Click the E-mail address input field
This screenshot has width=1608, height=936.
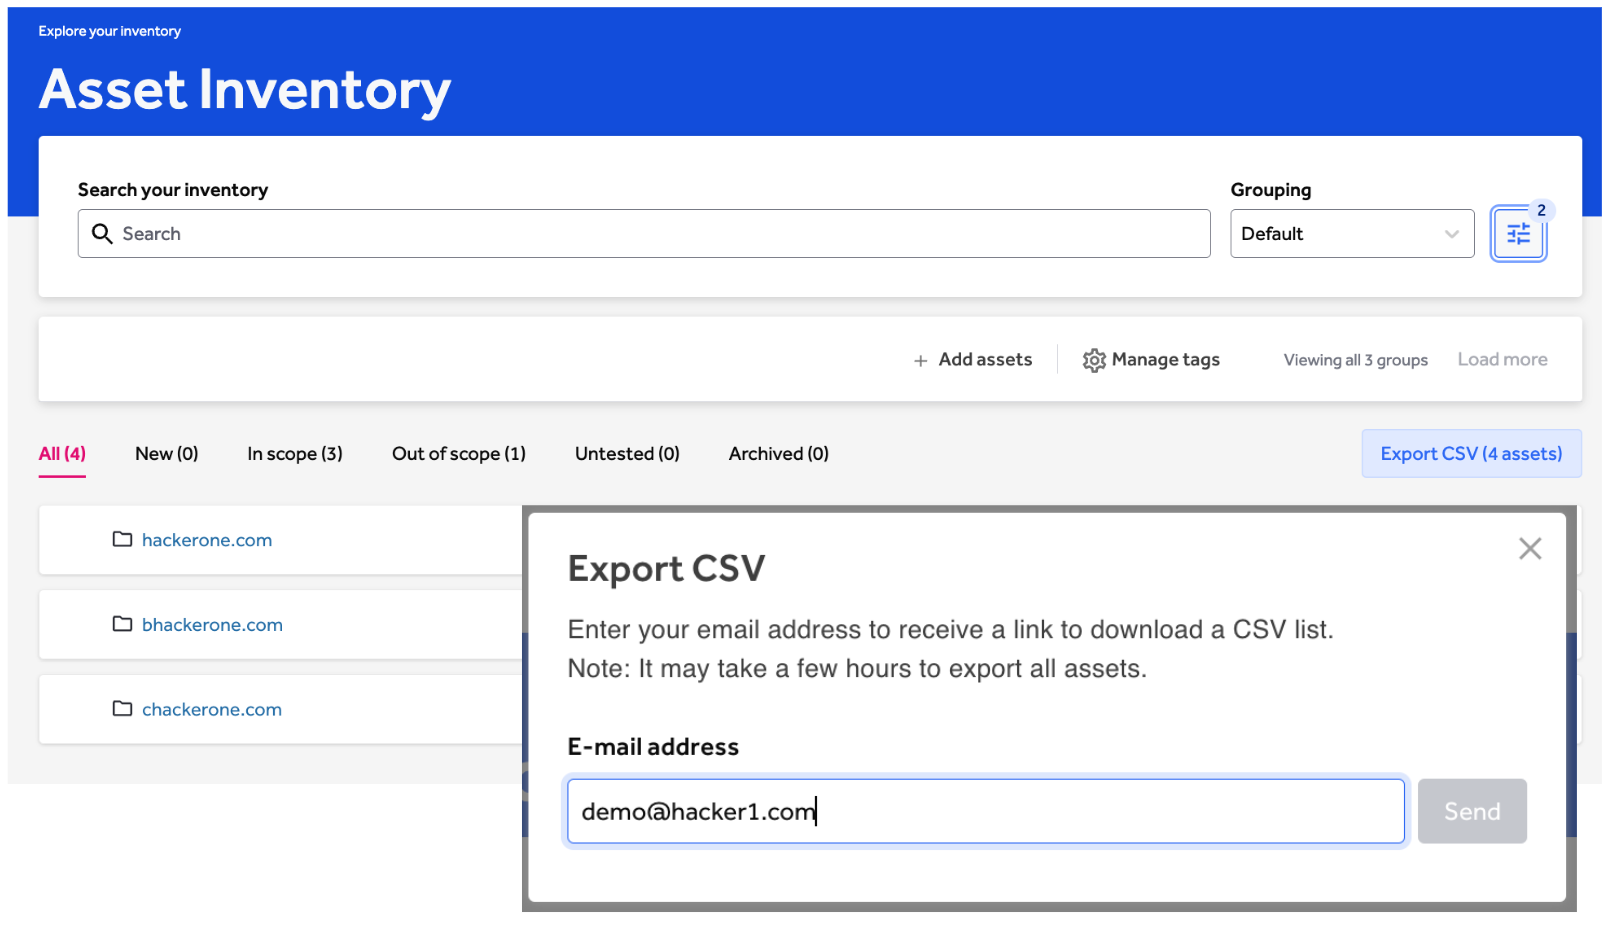(x=986, y=811)
